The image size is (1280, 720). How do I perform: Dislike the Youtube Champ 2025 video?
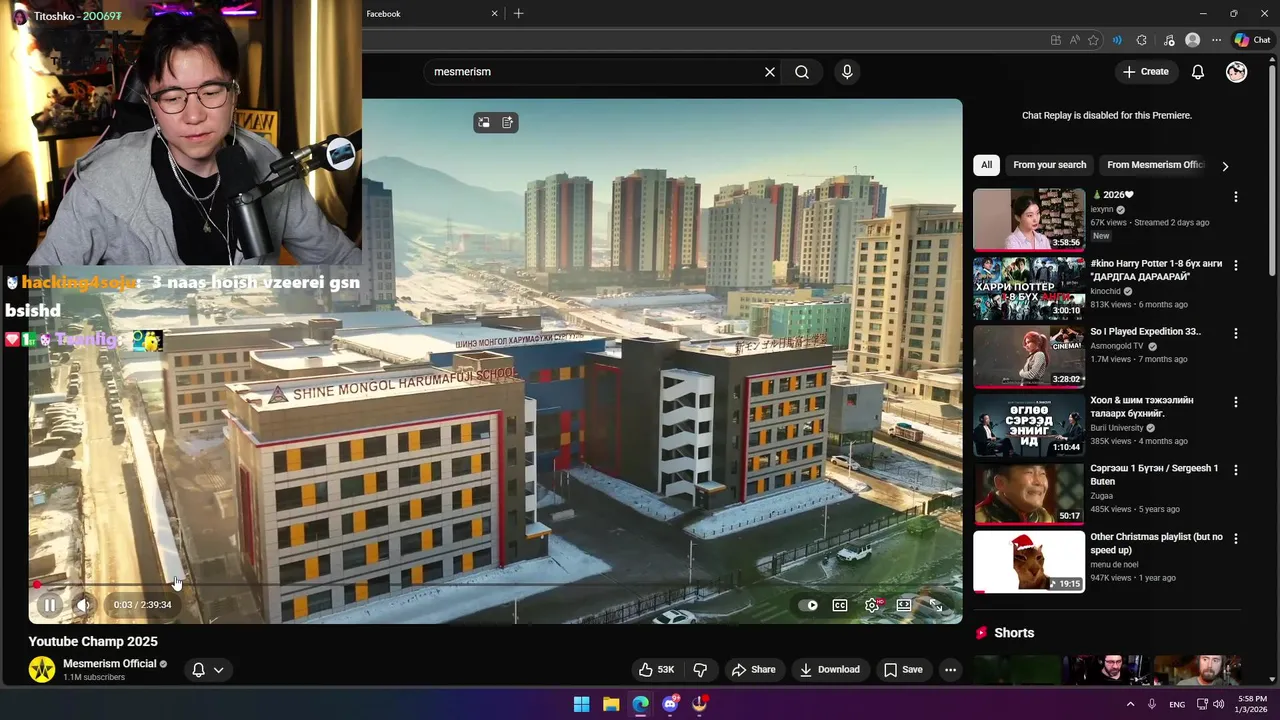click(x=700, y=670)
